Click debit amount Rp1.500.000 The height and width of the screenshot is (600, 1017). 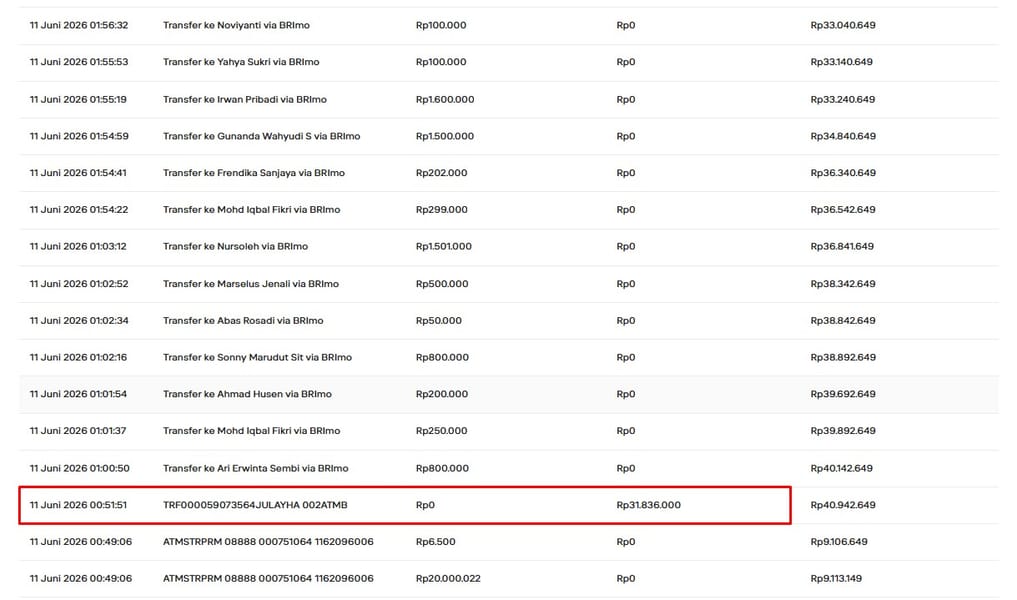point(445,136)
